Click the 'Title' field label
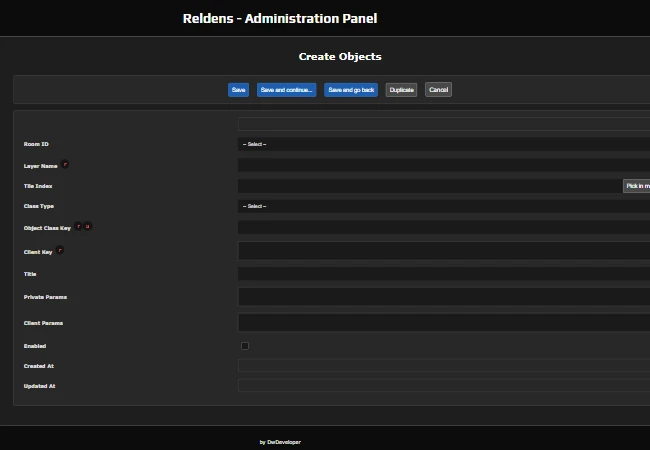Viewport: 650px width, 450px height. 30,274
